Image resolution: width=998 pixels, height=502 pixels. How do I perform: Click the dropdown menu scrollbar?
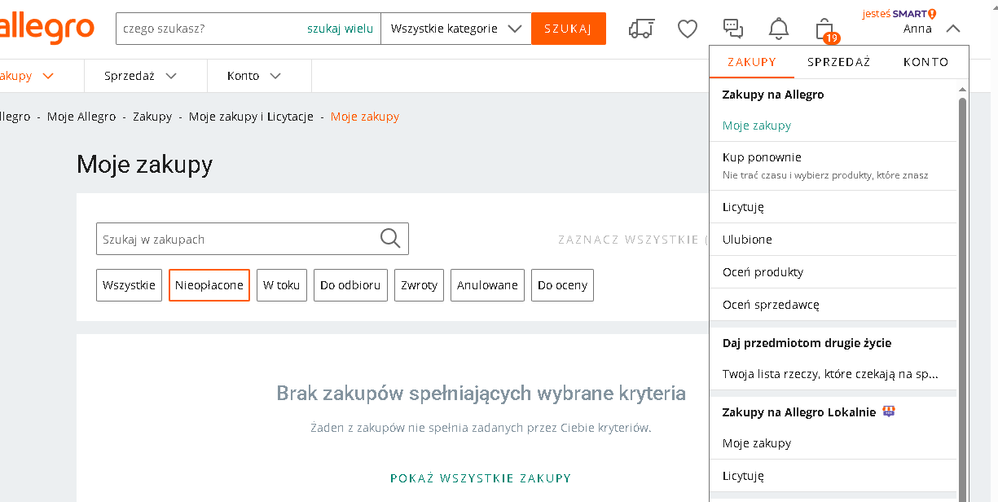[963, 299]
